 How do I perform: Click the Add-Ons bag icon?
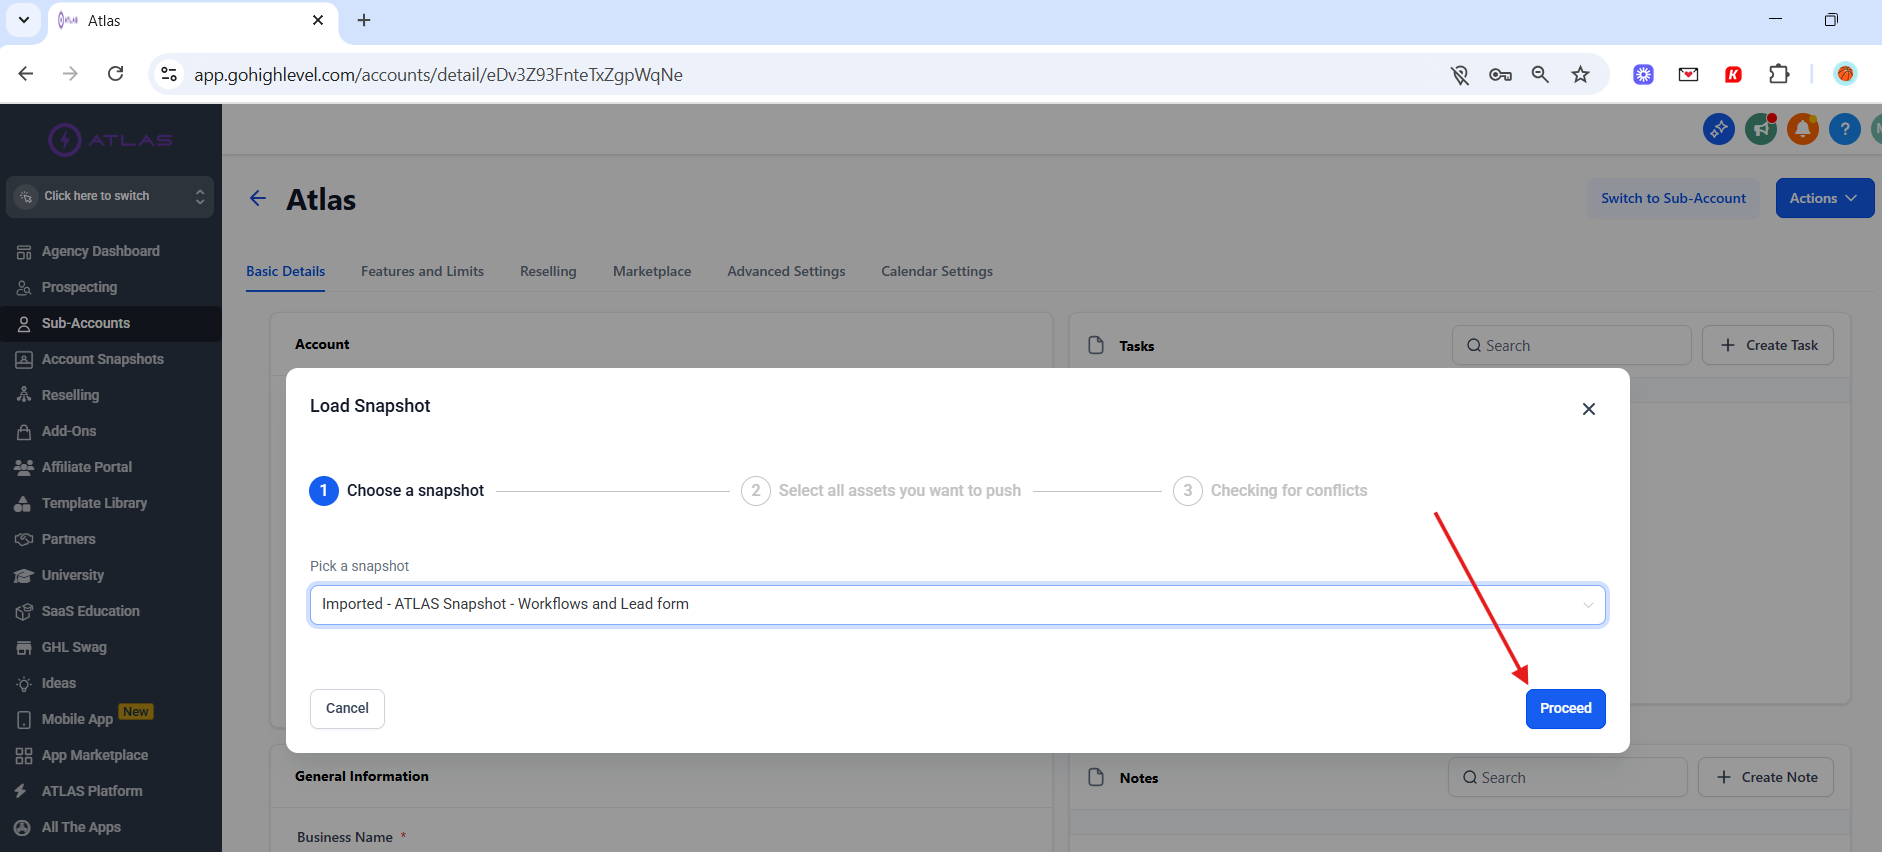[24, 432]
